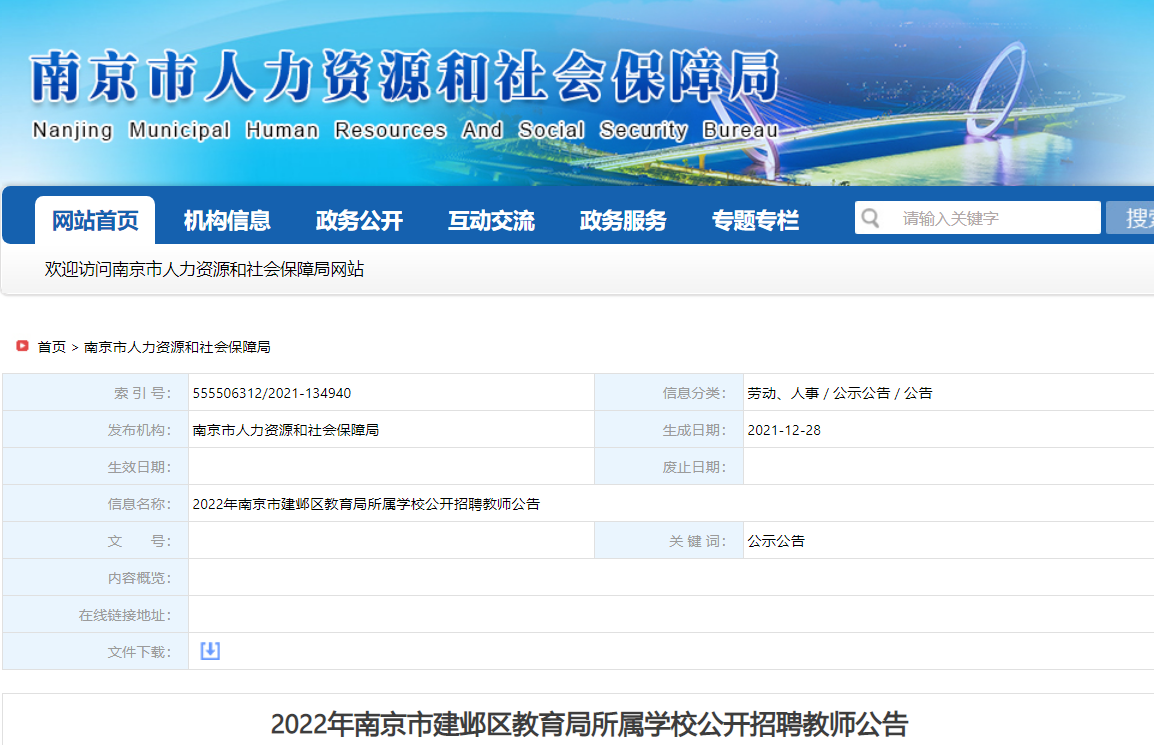Screen dimensions: 1154x745
Task: Click the 内容概览 label
Action: [139, 579]
